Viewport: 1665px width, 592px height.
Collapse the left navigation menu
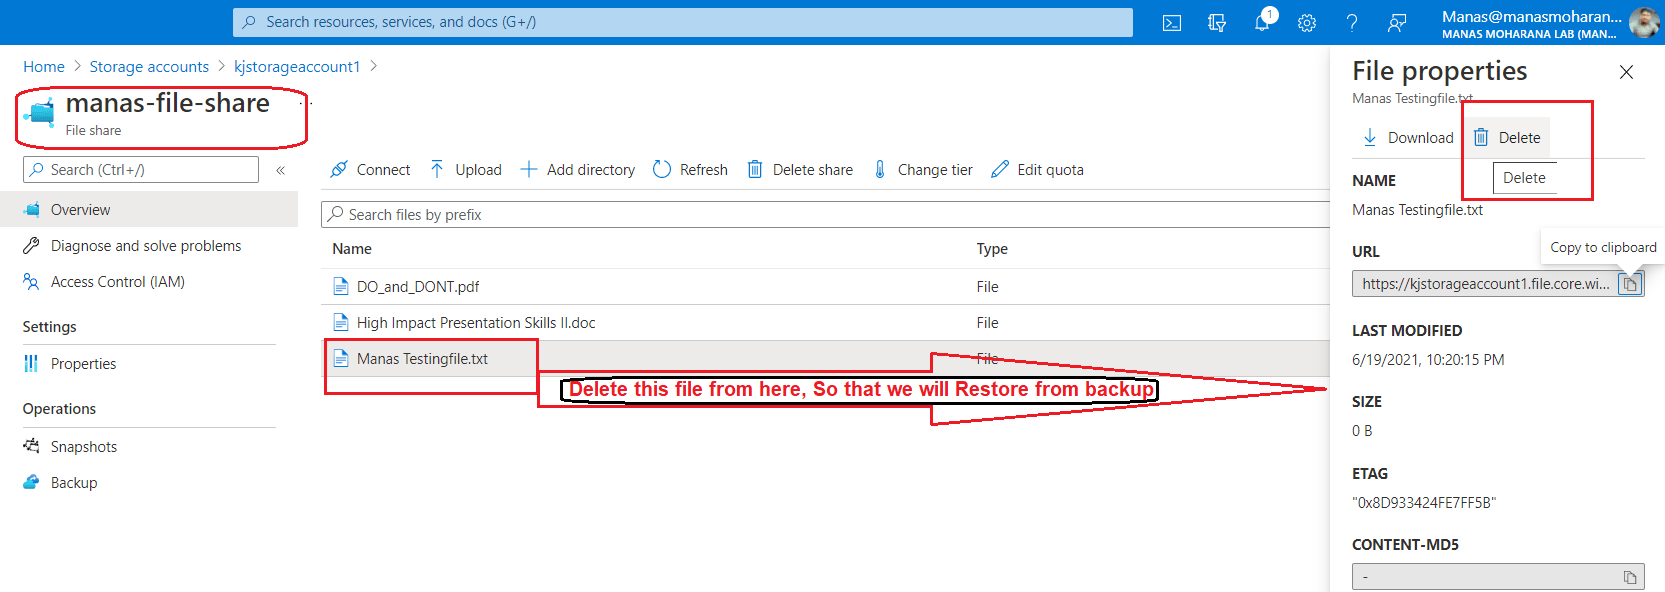(281, 170)
